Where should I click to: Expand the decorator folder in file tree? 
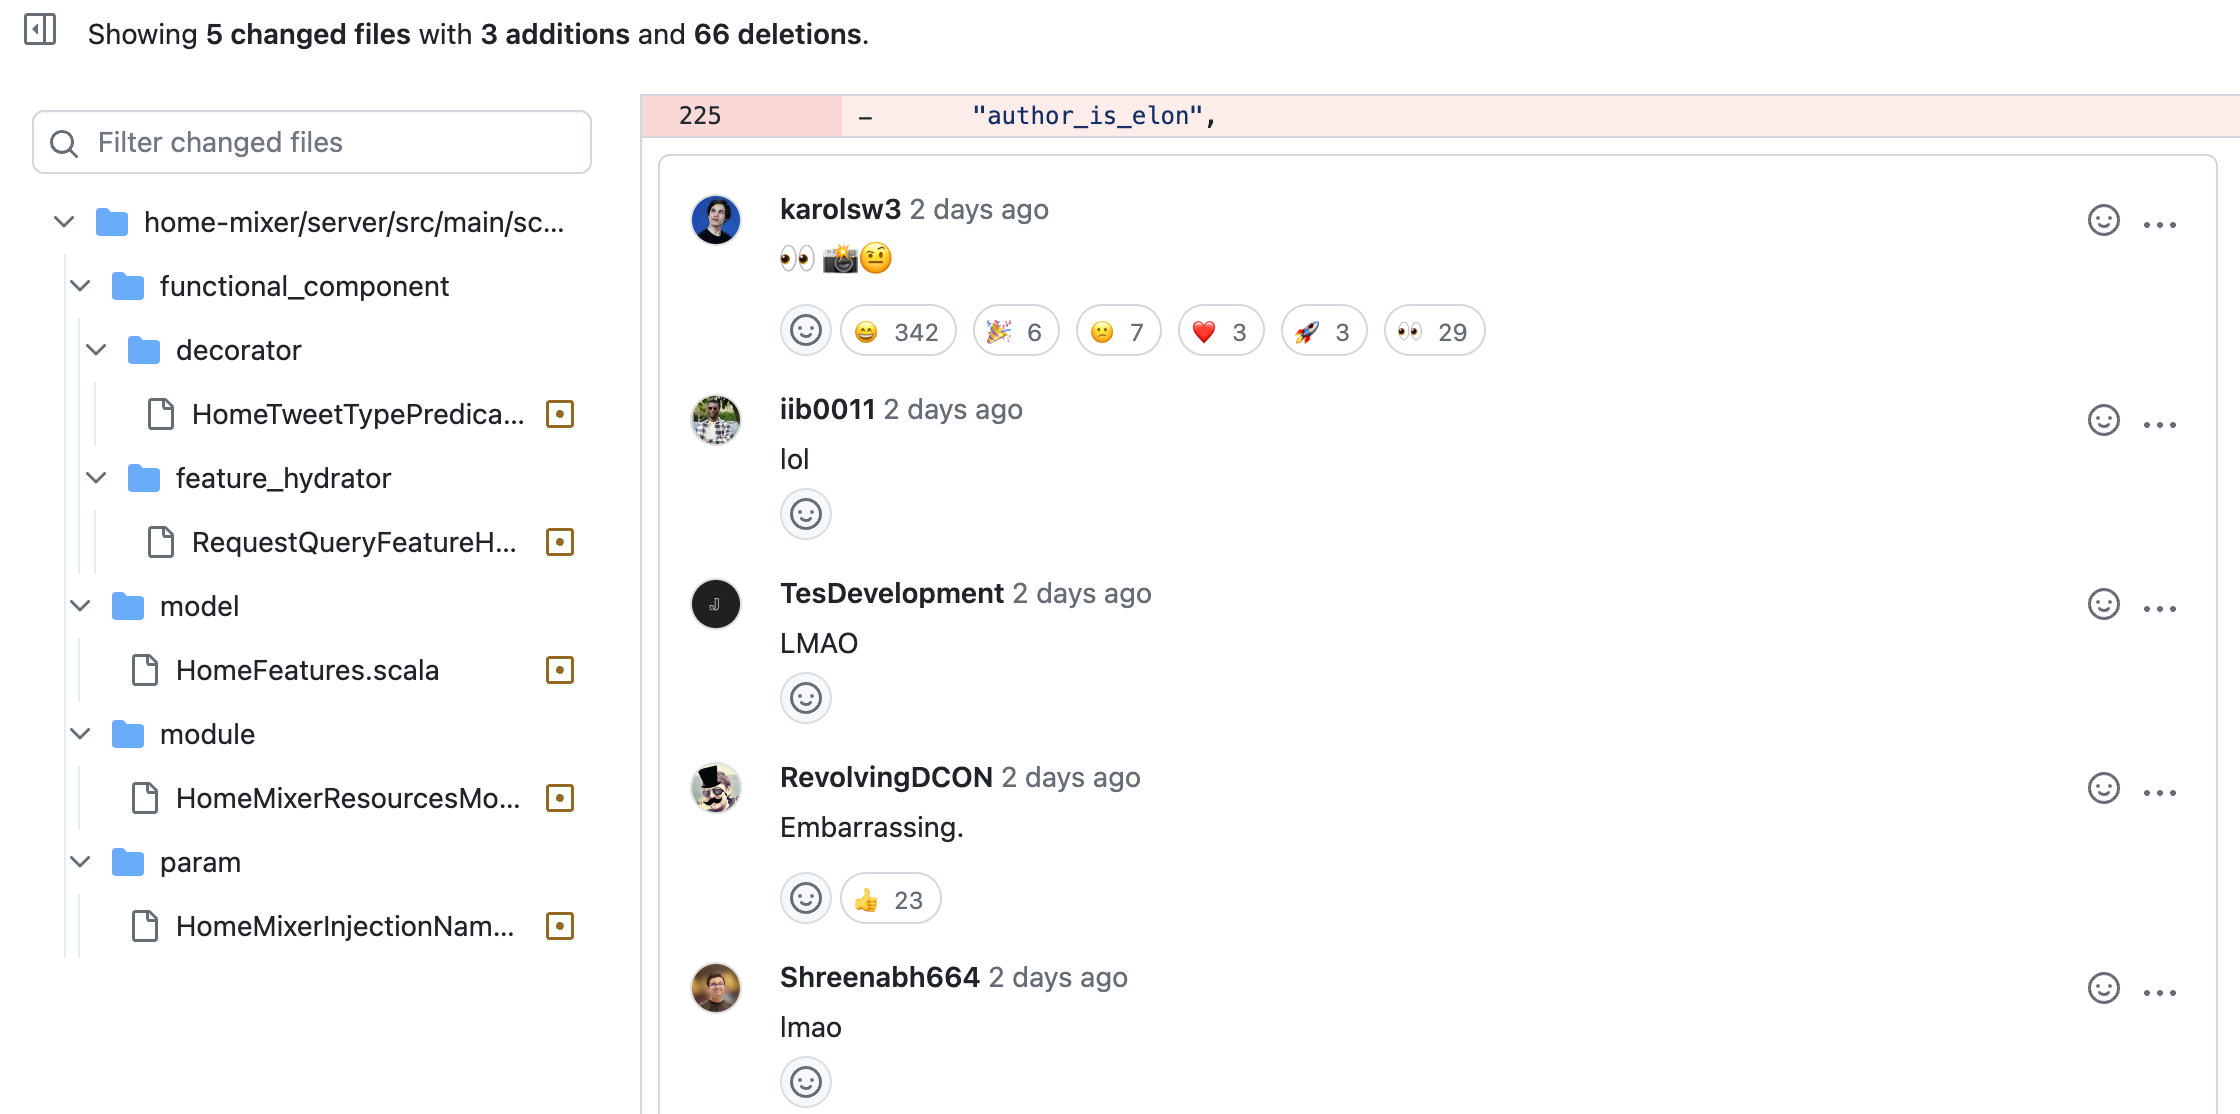click(93, 350)
